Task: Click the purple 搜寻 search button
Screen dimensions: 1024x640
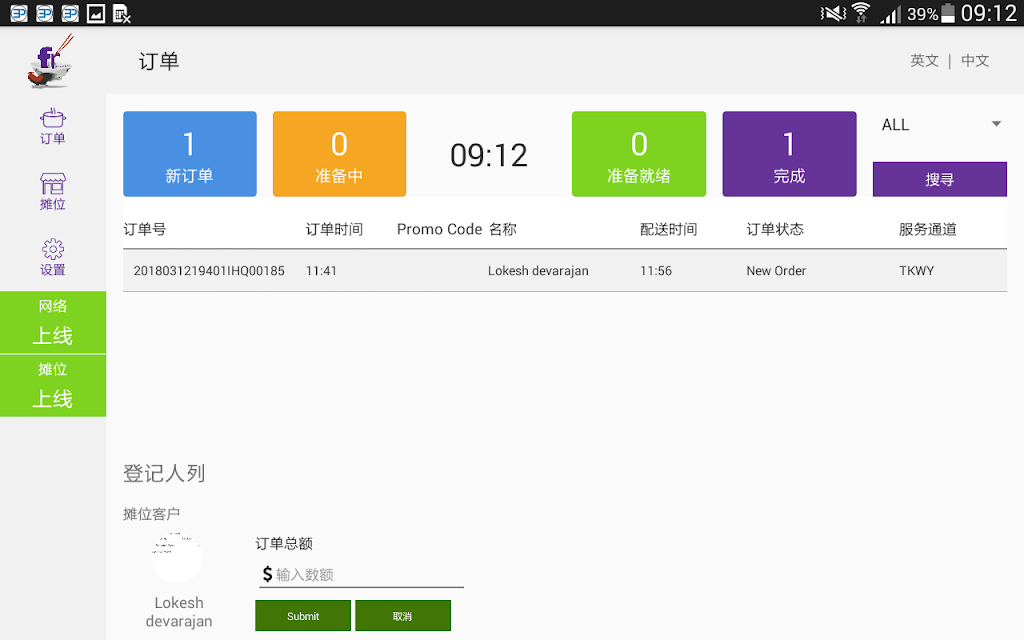Action: point(940,179)
